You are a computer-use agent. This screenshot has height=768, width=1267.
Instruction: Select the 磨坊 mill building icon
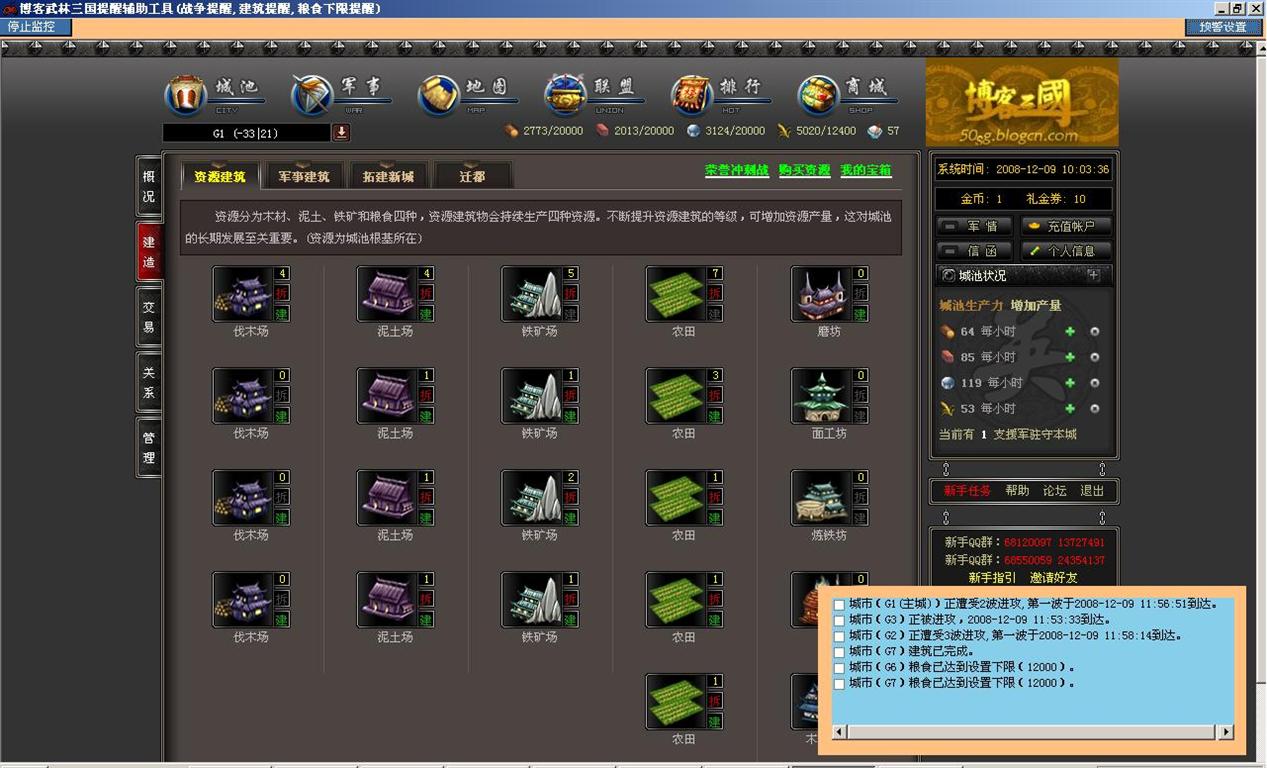[x=819, y=294]
